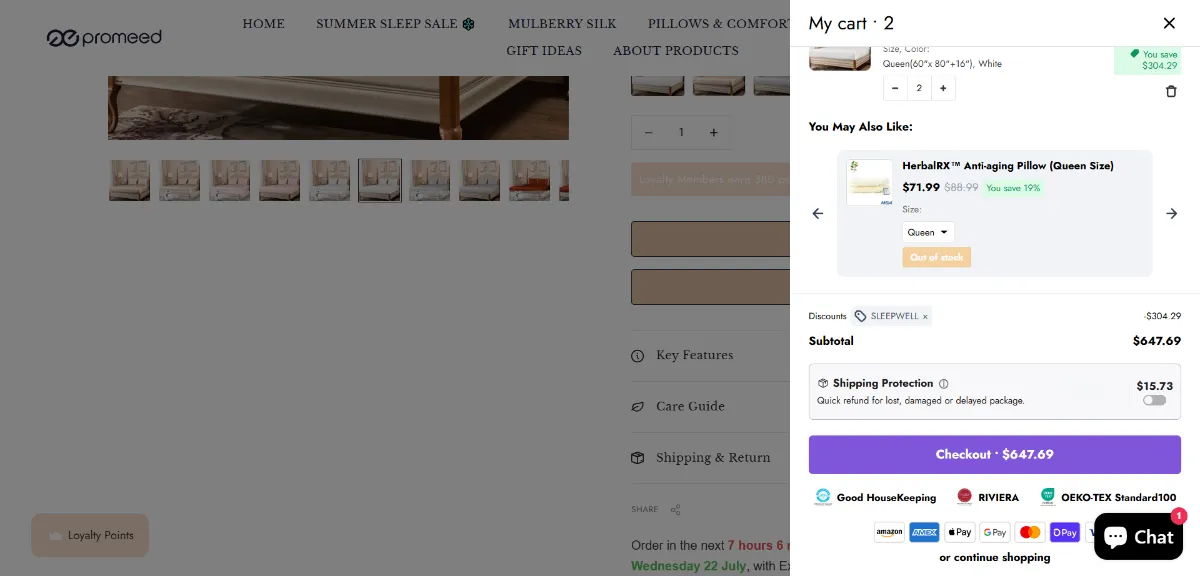Click the Amazon Pay payment icon
The width and height of the screenshot is (1200, 576).
pyautogui.click(x=889, y=532)
